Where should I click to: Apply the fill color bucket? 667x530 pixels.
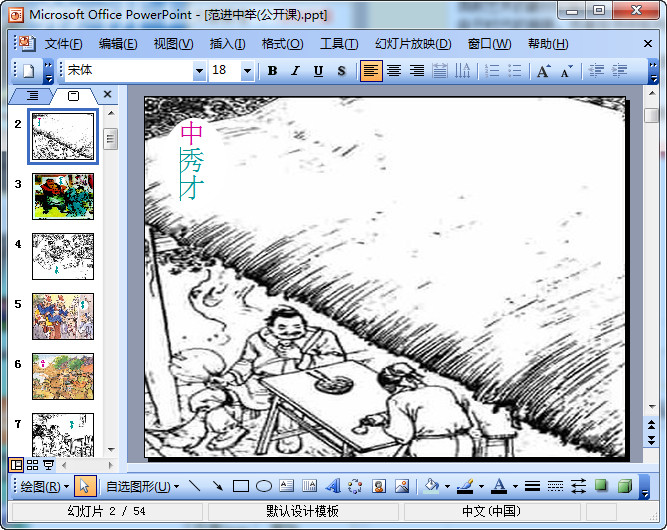[x=431, y=486]
